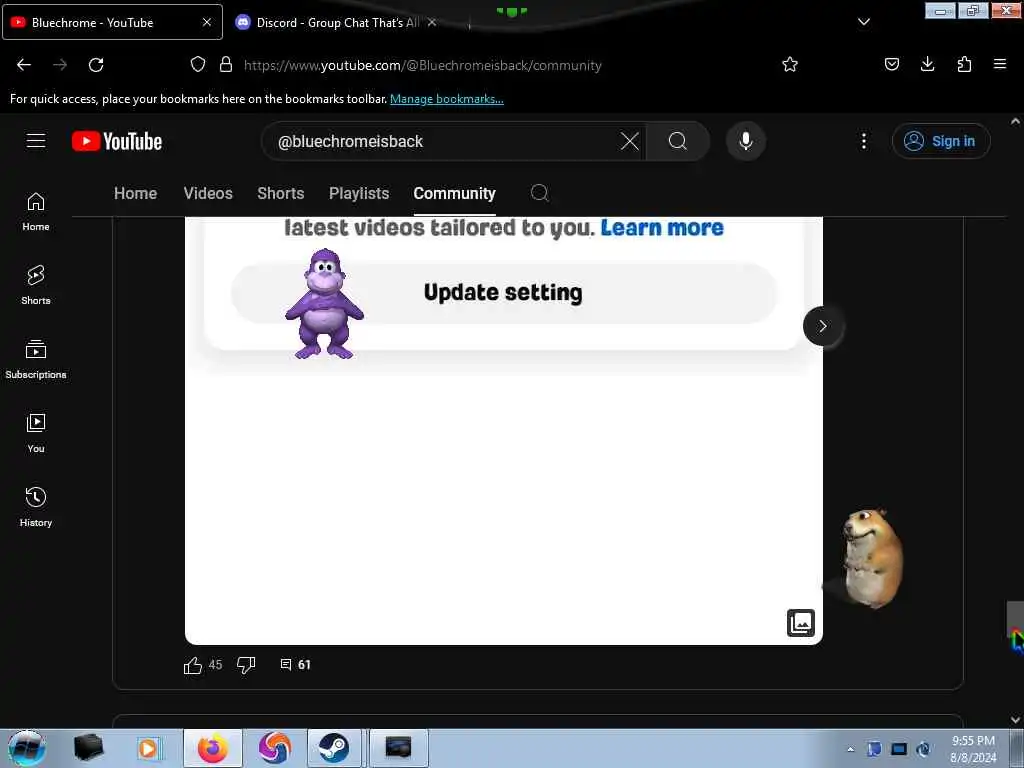Sign in to YouTube
Image resolution: width=1024 pixels, height=768 pixels.
[x=941, y=141]
